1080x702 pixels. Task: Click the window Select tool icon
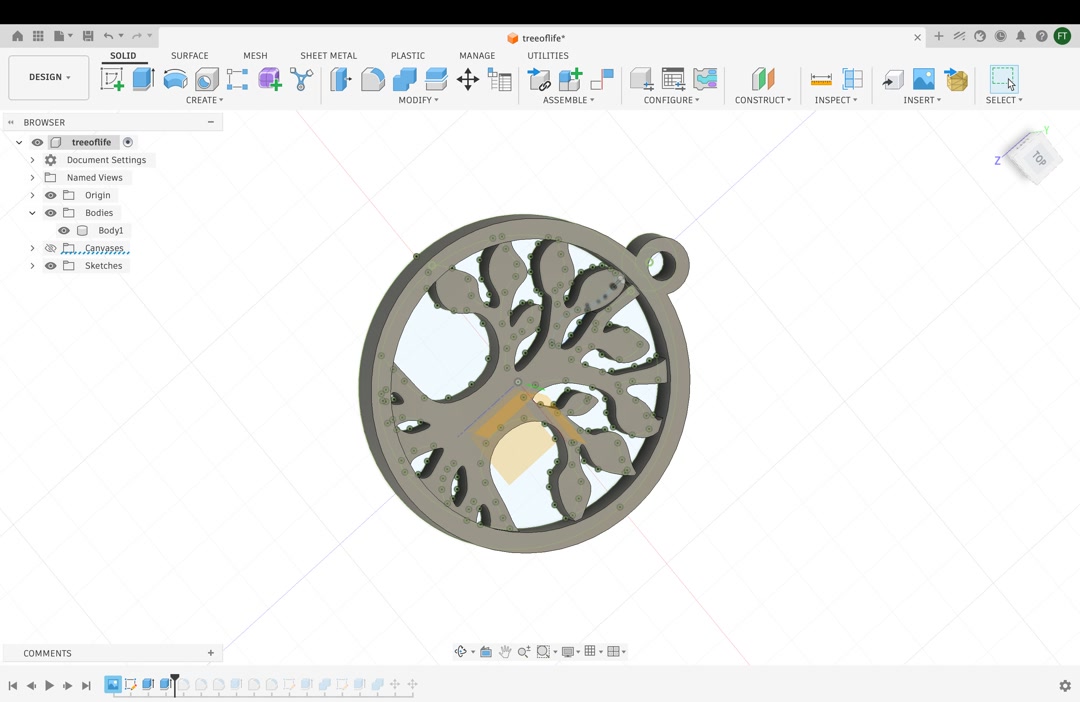1004,79
